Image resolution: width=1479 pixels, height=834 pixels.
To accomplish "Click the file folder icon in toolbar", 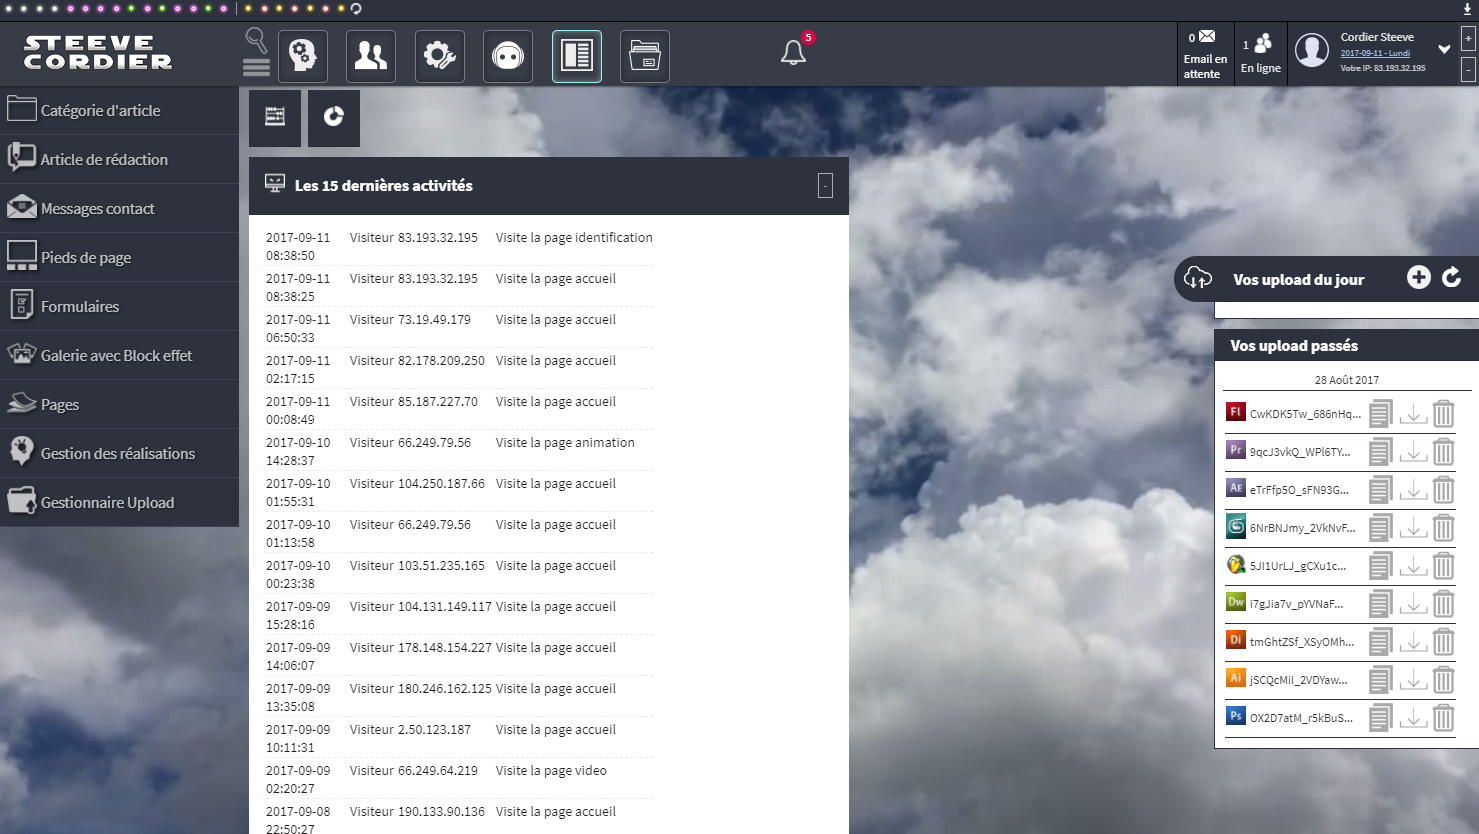I will pyautogui.click(x=645, y=56).
